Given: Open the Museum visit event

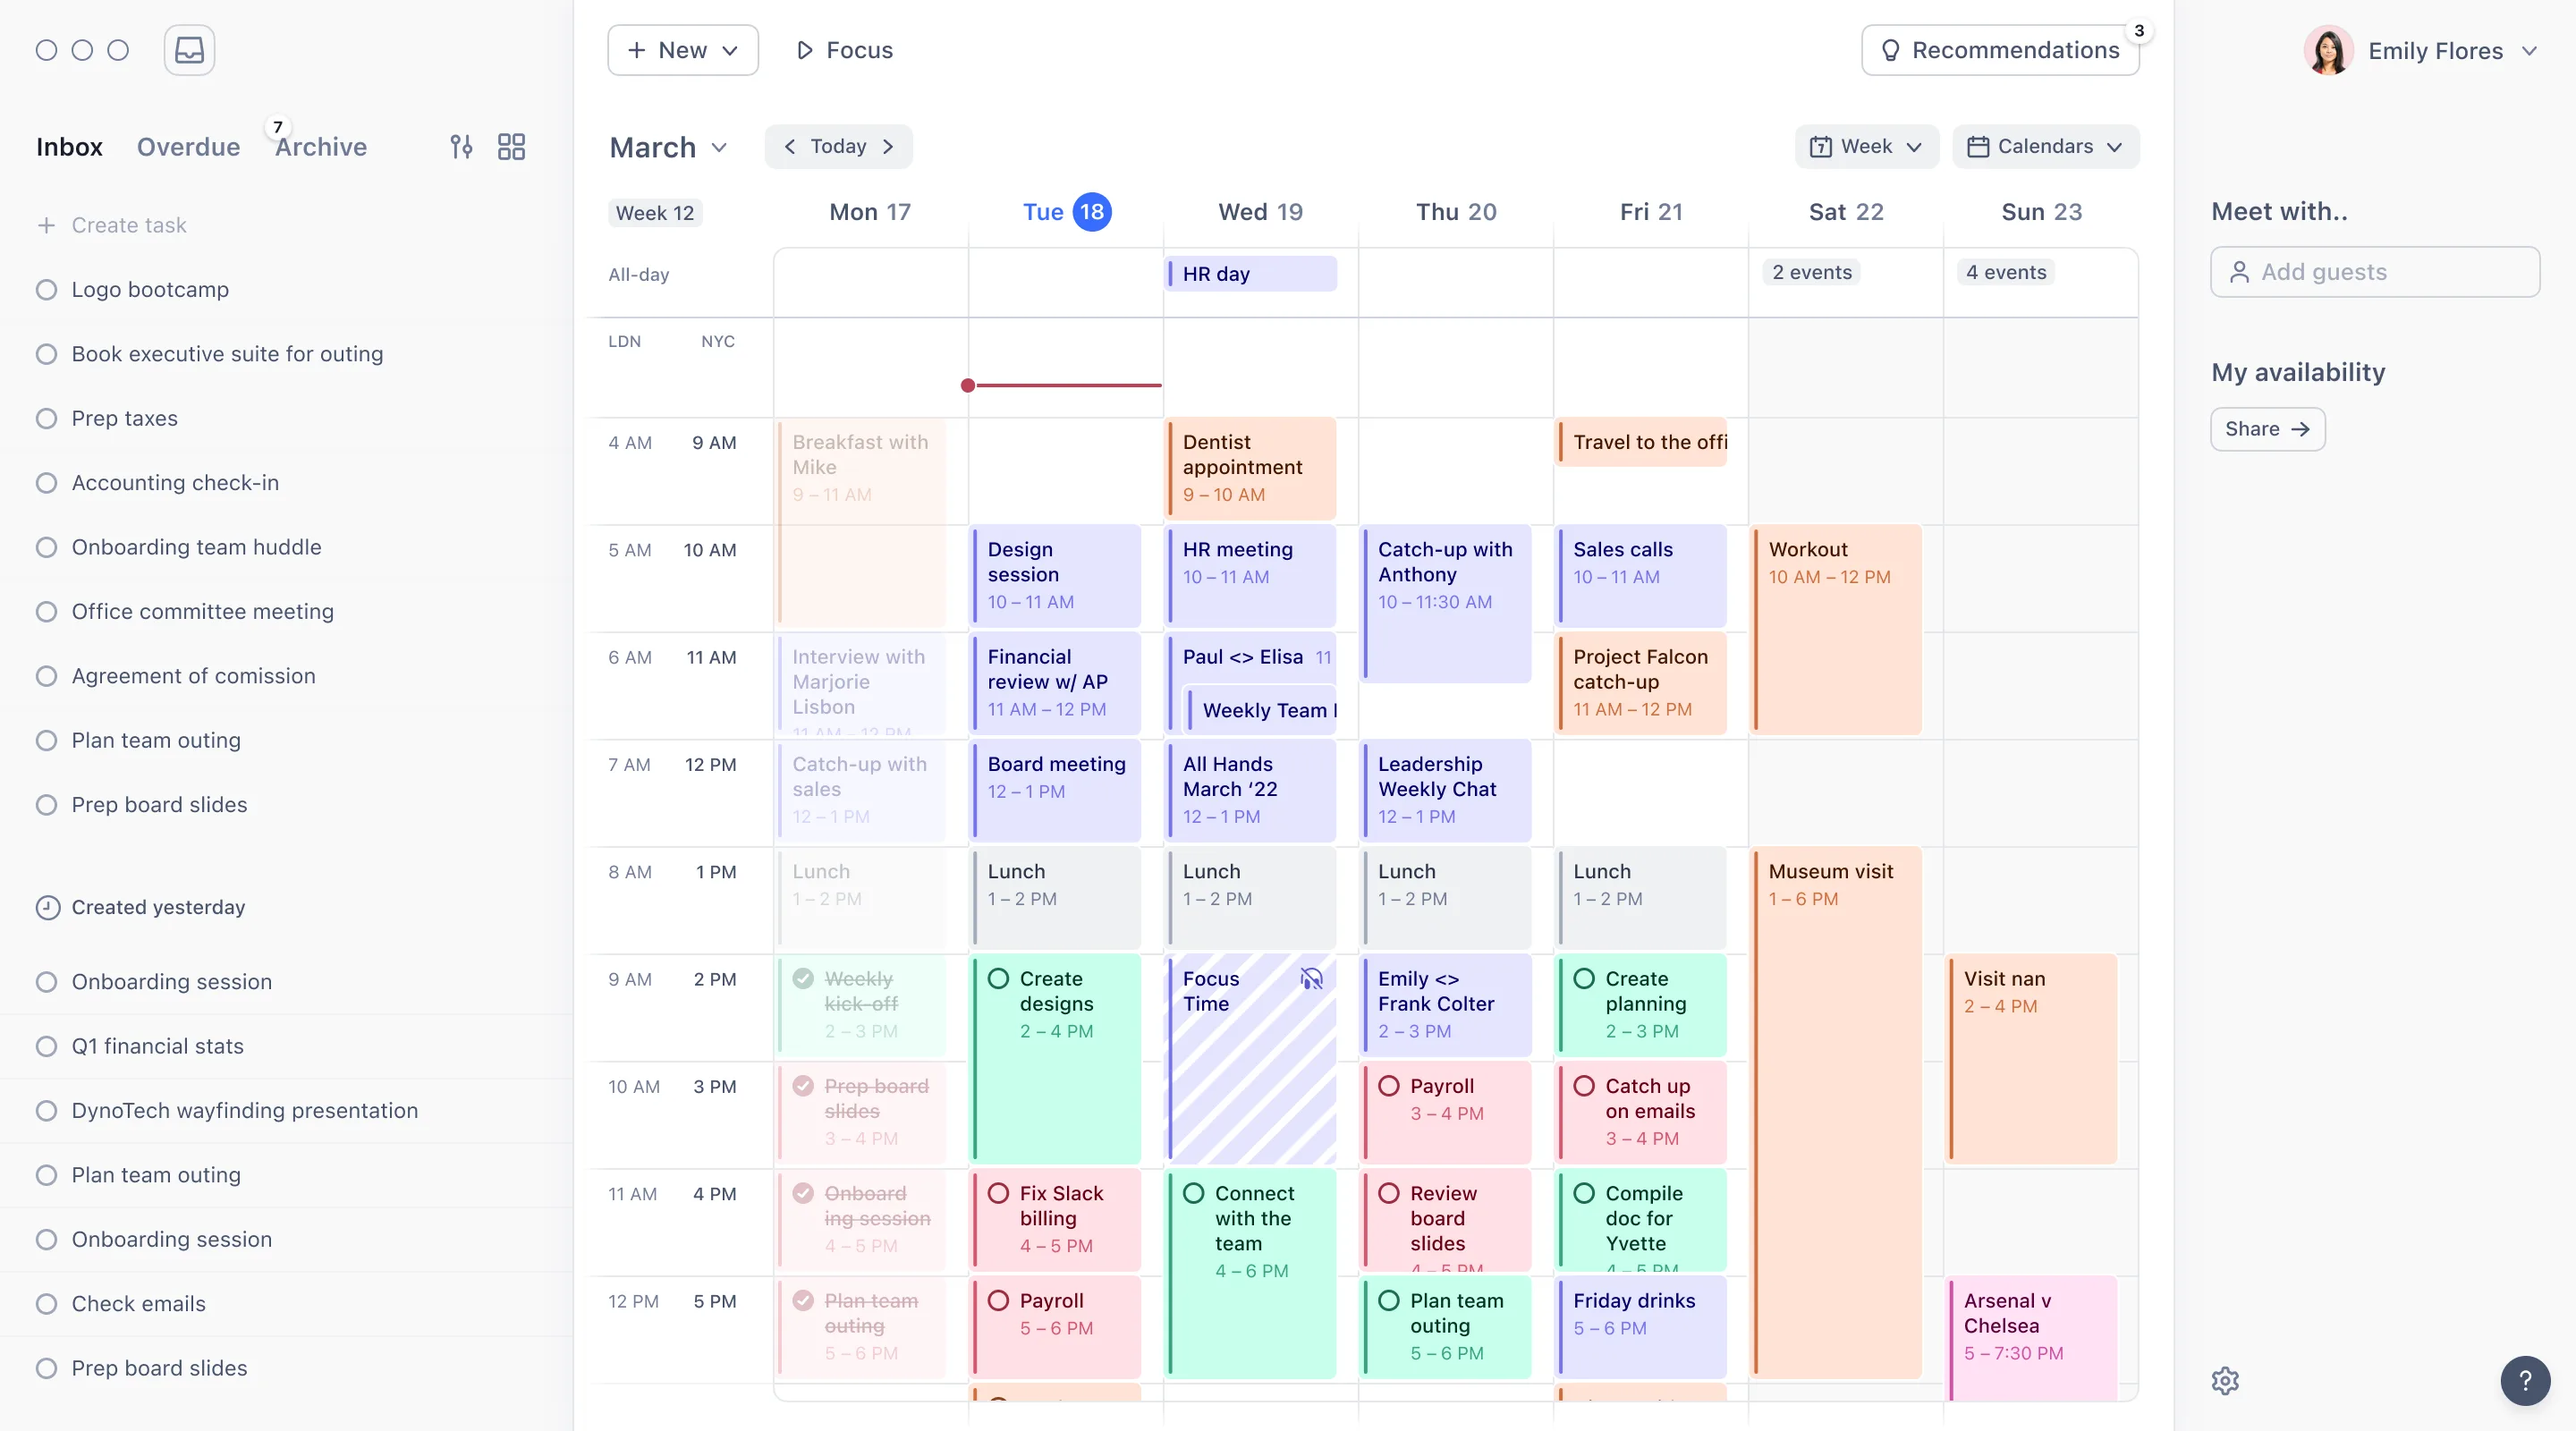Looking at the screenshot, I should [1836, 1113].
